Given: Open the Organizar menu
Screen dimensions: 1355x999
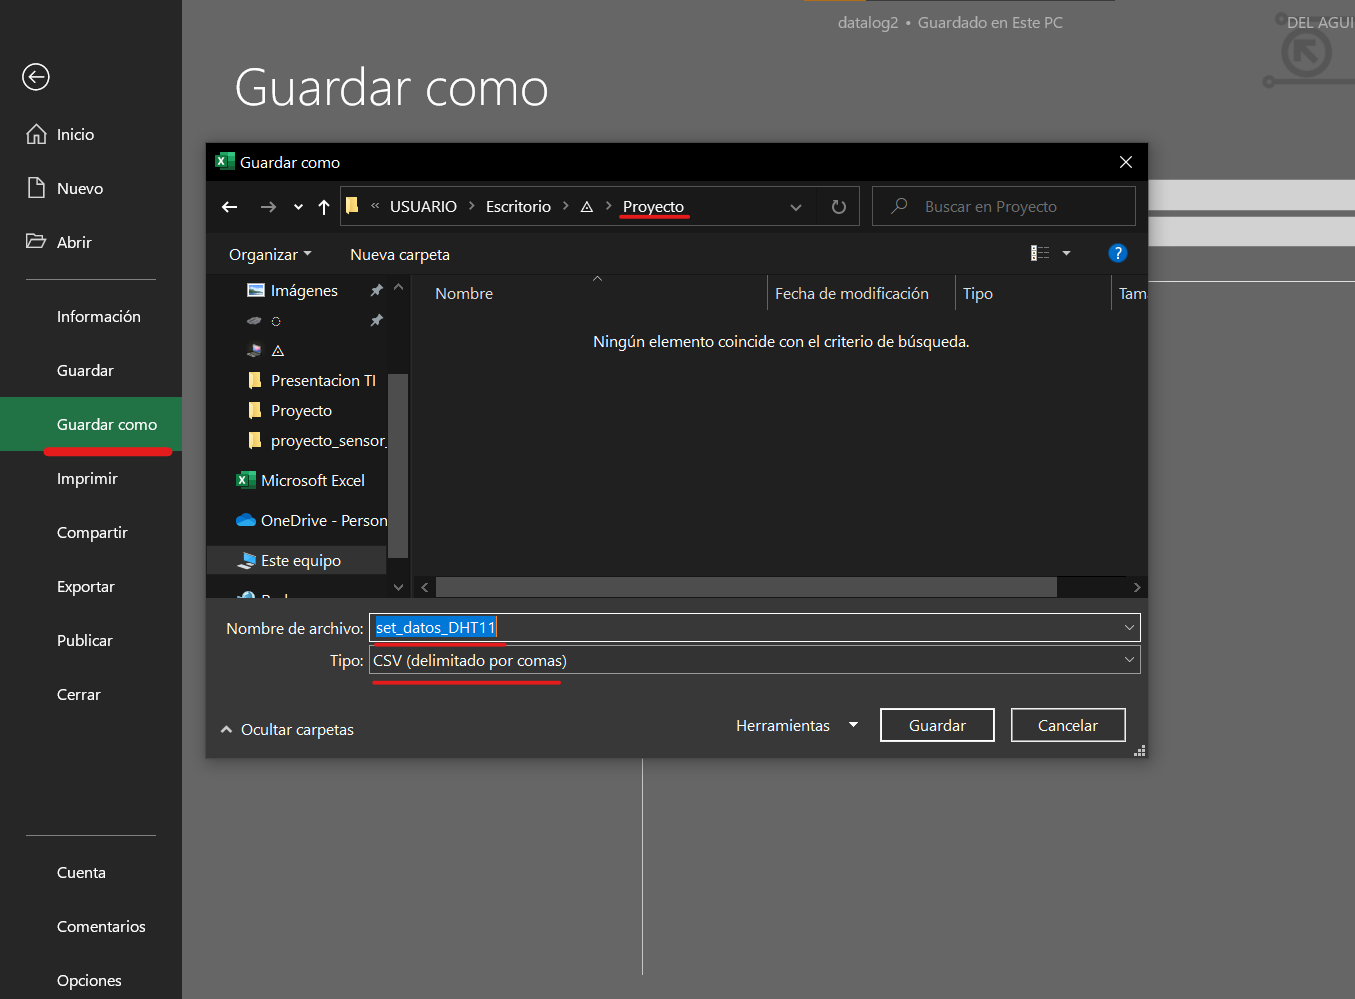Looking at the screenshot, I should [x=269, y=254].
